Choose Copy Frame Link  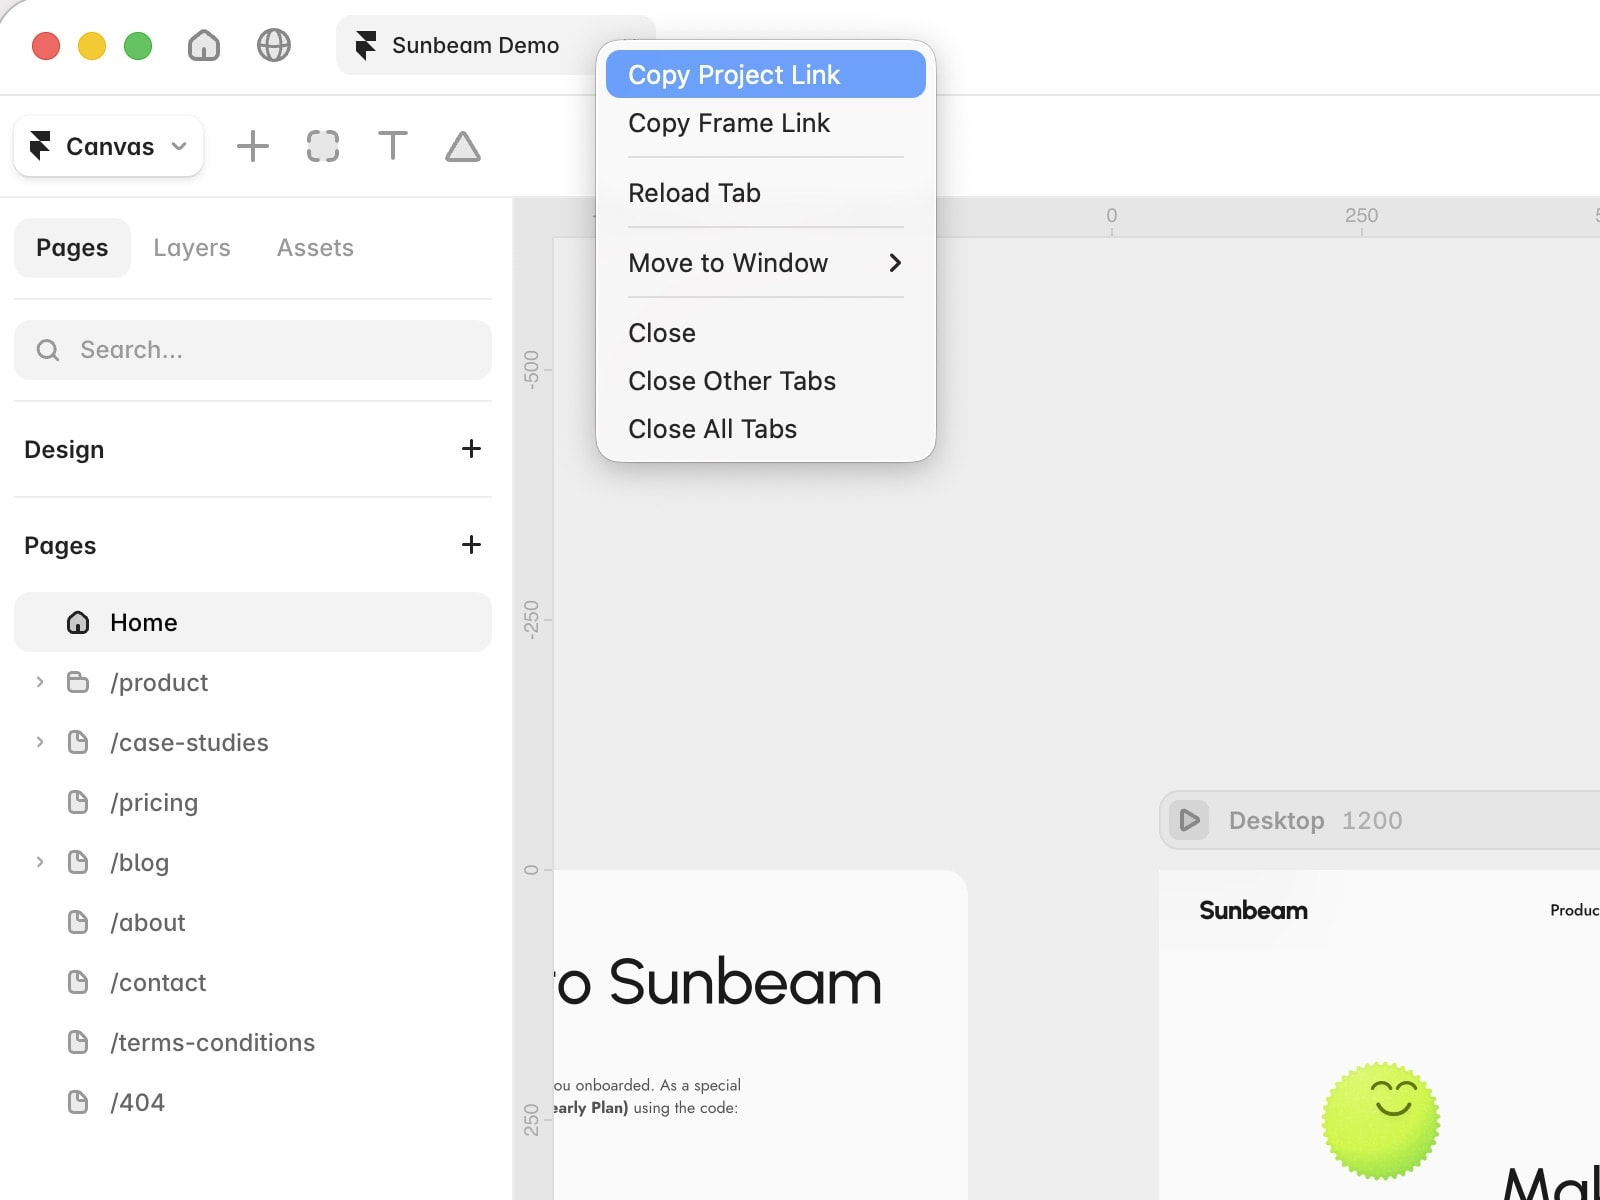[x=765, y=123]
